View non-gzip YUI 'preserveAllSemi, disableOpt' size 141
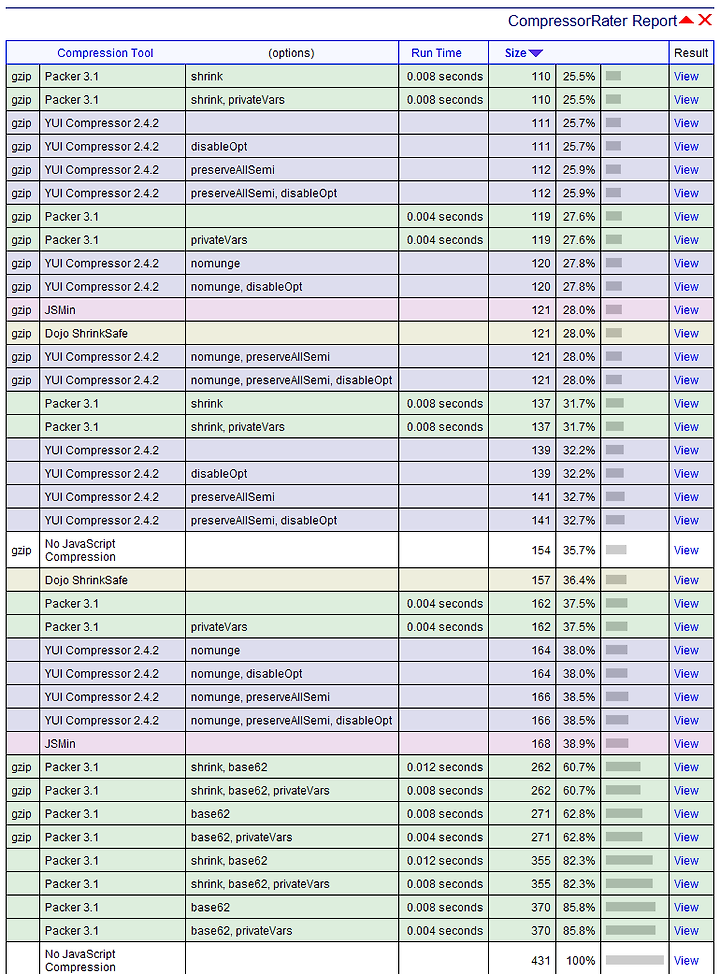 [686, 521]
